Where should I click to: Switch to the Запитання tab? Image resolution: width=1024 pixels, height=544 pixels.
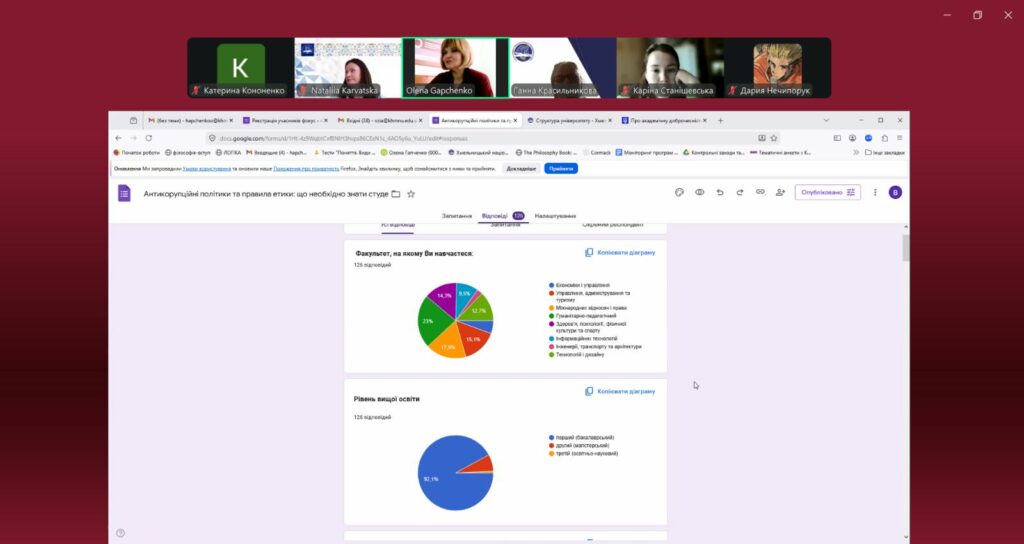[456, 215]
